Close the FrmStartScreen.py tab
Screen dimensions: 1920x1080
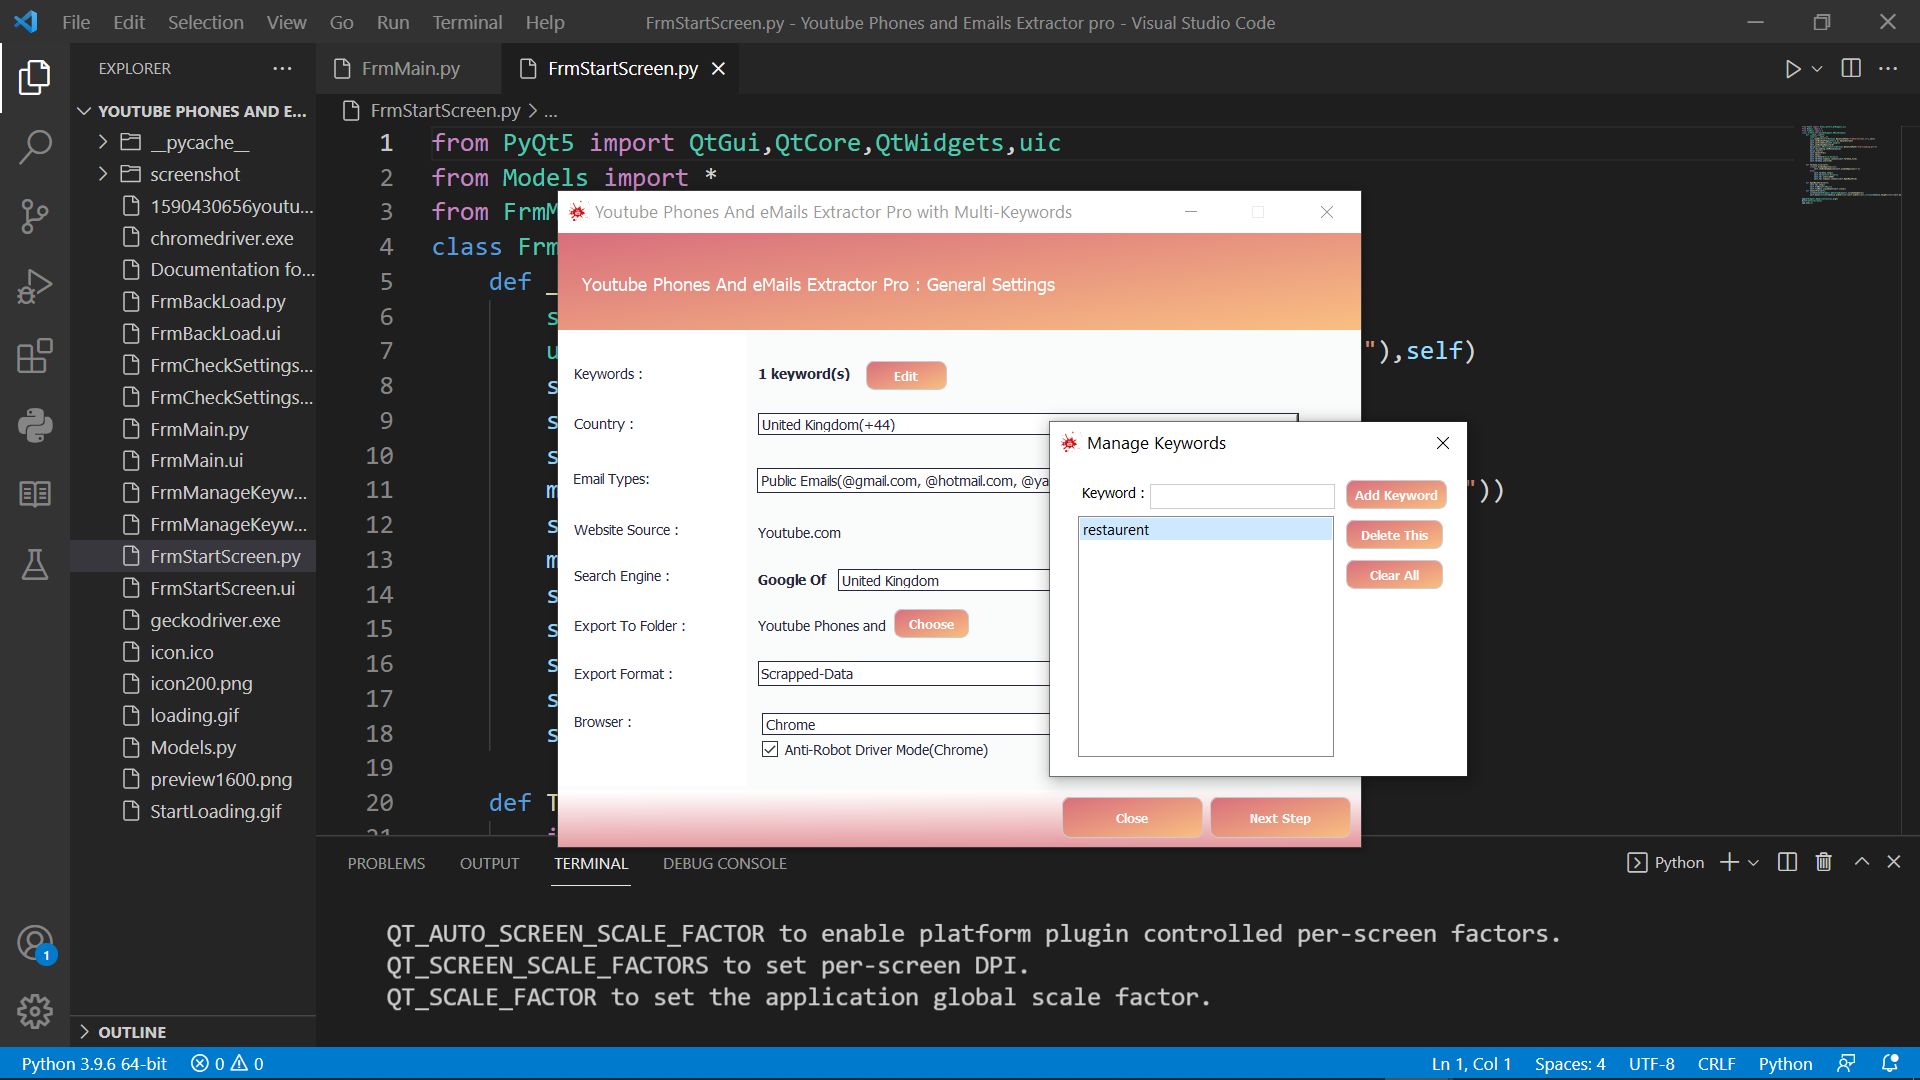(x=718, y=68)
